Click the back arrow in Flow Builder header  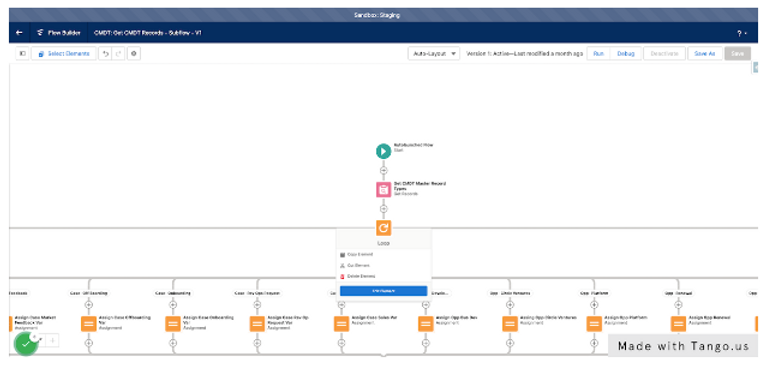click(x=19, y=33)
